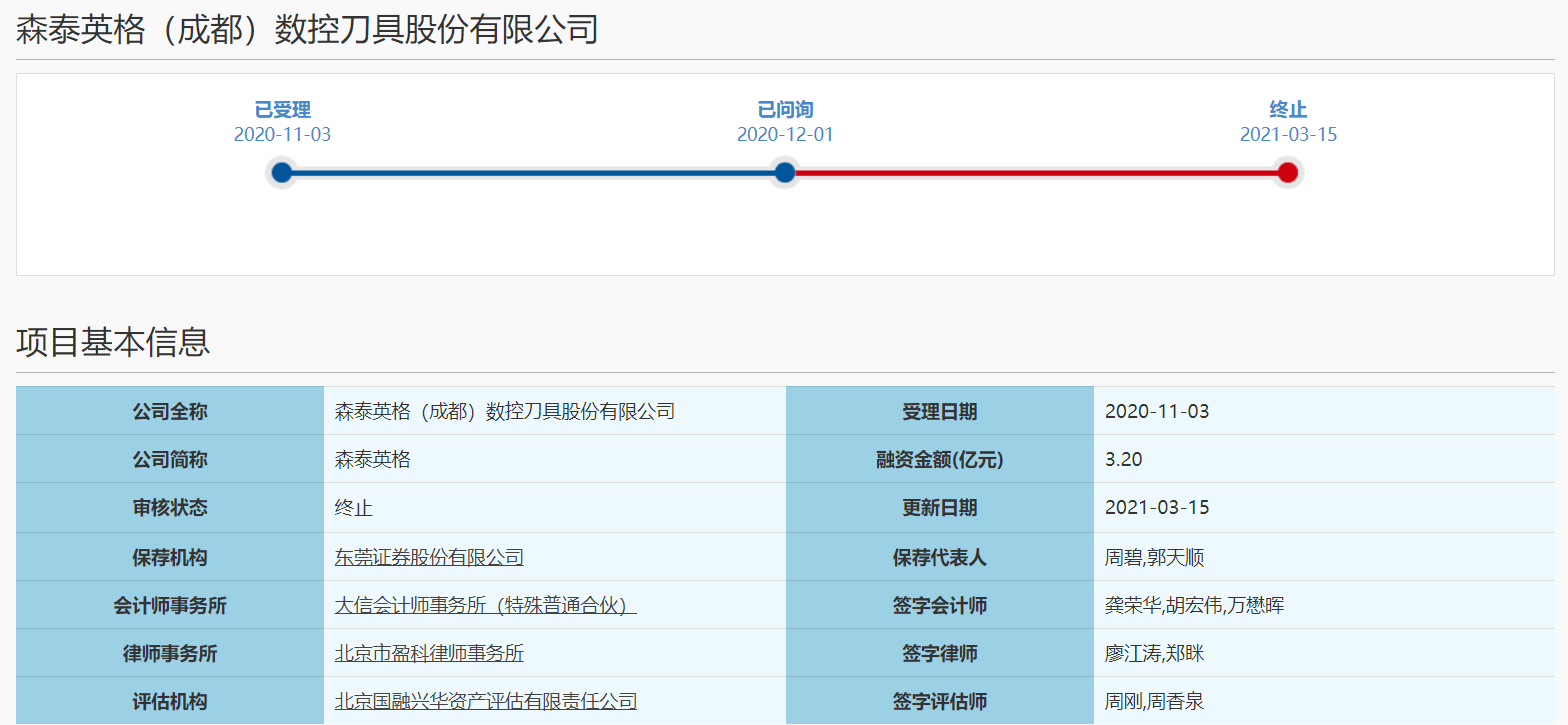Click the 已受理 timeline dot
This screenshot has width=1568, height=725.
tap(282, 173)
